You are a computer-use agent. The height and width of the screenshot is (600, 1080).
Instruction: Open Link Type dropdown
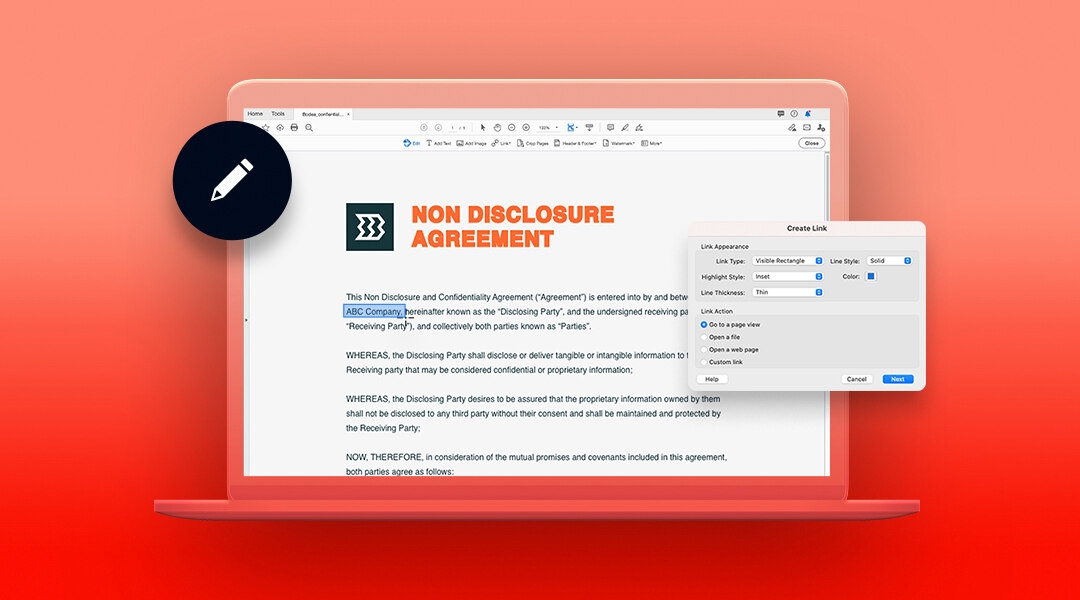(788, 260)
